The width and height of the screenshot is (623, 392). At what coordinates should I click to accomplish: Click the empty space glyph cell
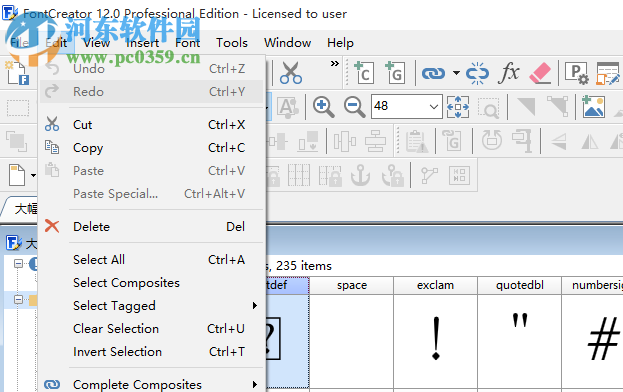pyautogui.click(x=352, y=342)
